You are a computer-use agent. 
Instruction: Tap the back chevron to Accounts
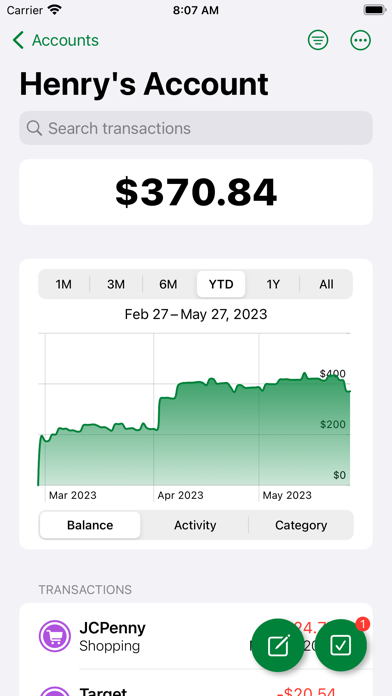18,40
